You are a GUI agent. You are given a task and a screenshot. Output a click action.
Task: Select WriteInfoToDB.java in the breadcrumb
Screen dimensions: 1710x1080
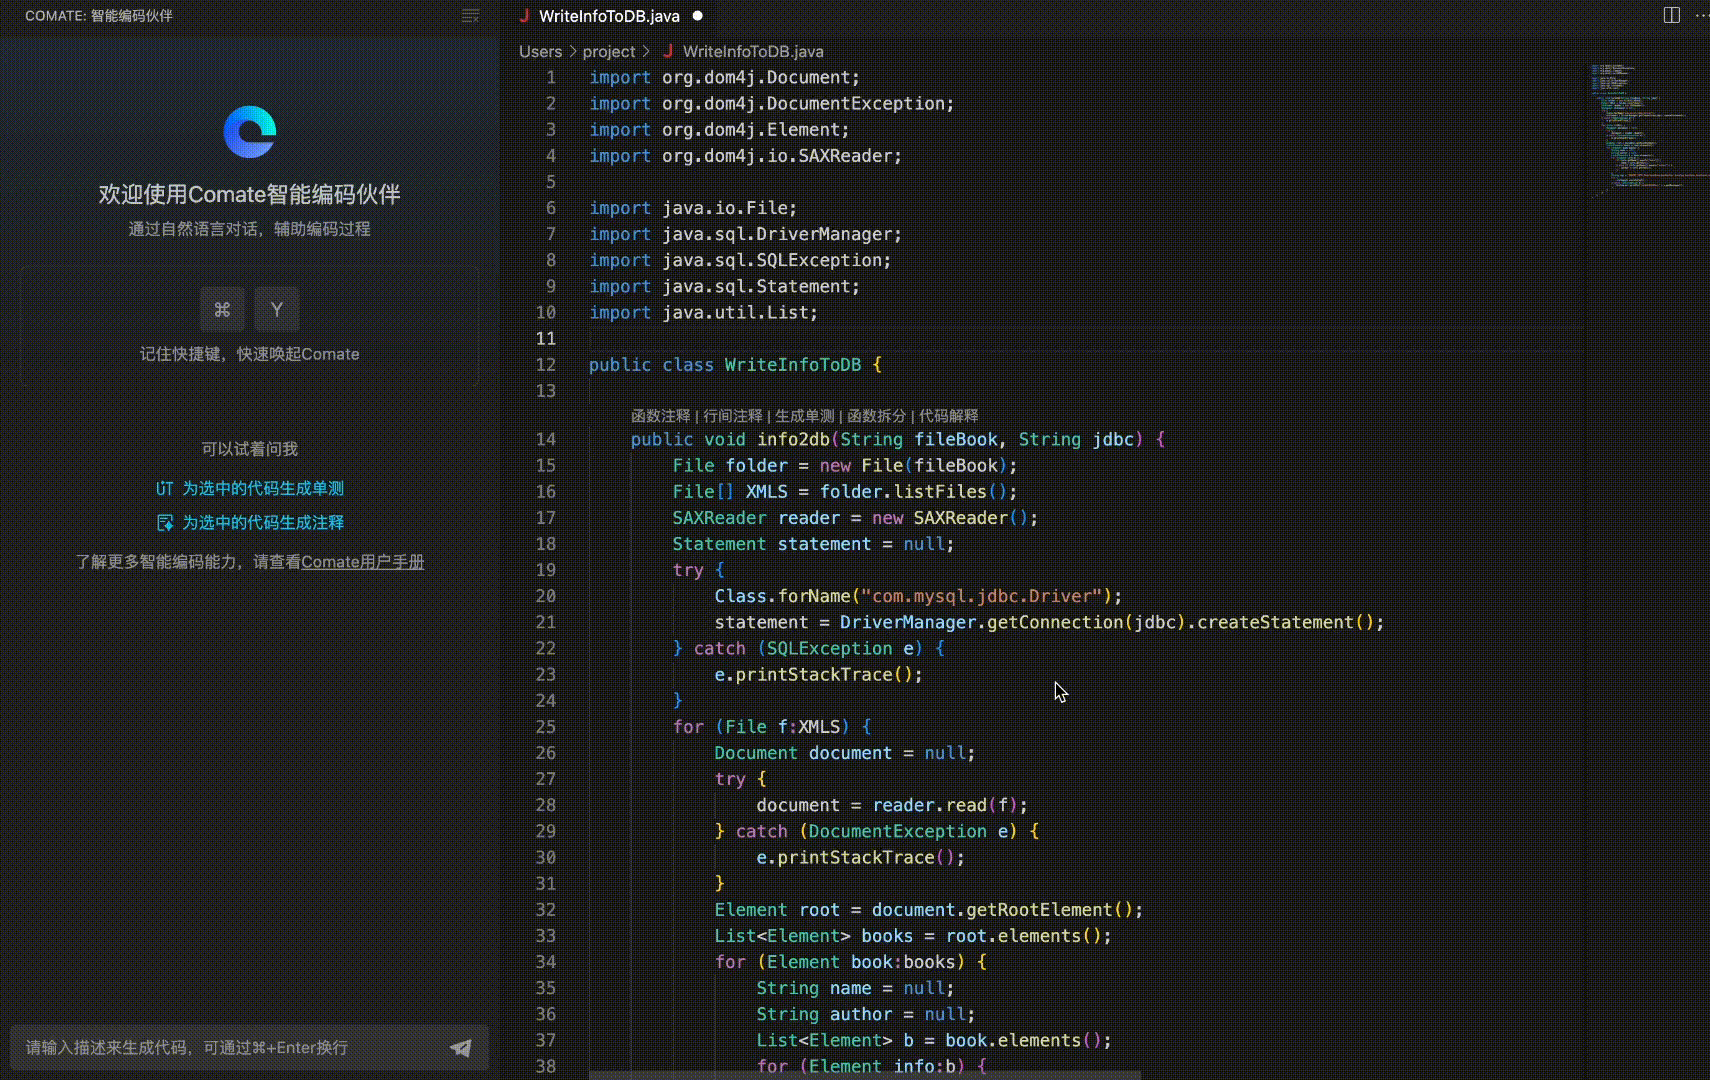coord(753,51)
